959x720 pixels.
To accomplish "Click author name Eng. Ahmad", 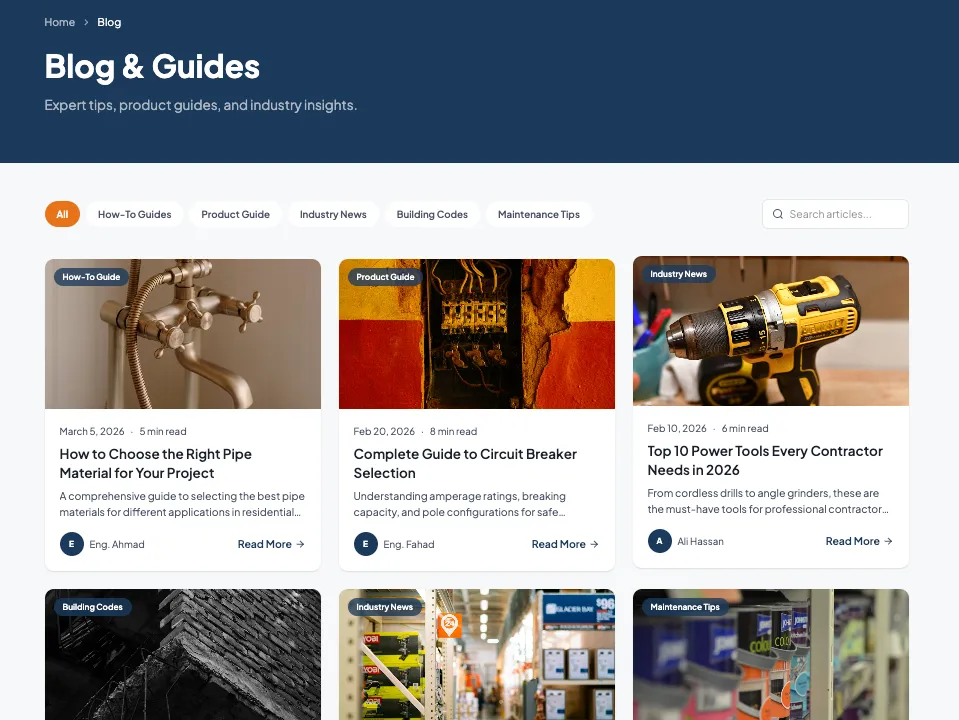I will (x=117, y=544).
